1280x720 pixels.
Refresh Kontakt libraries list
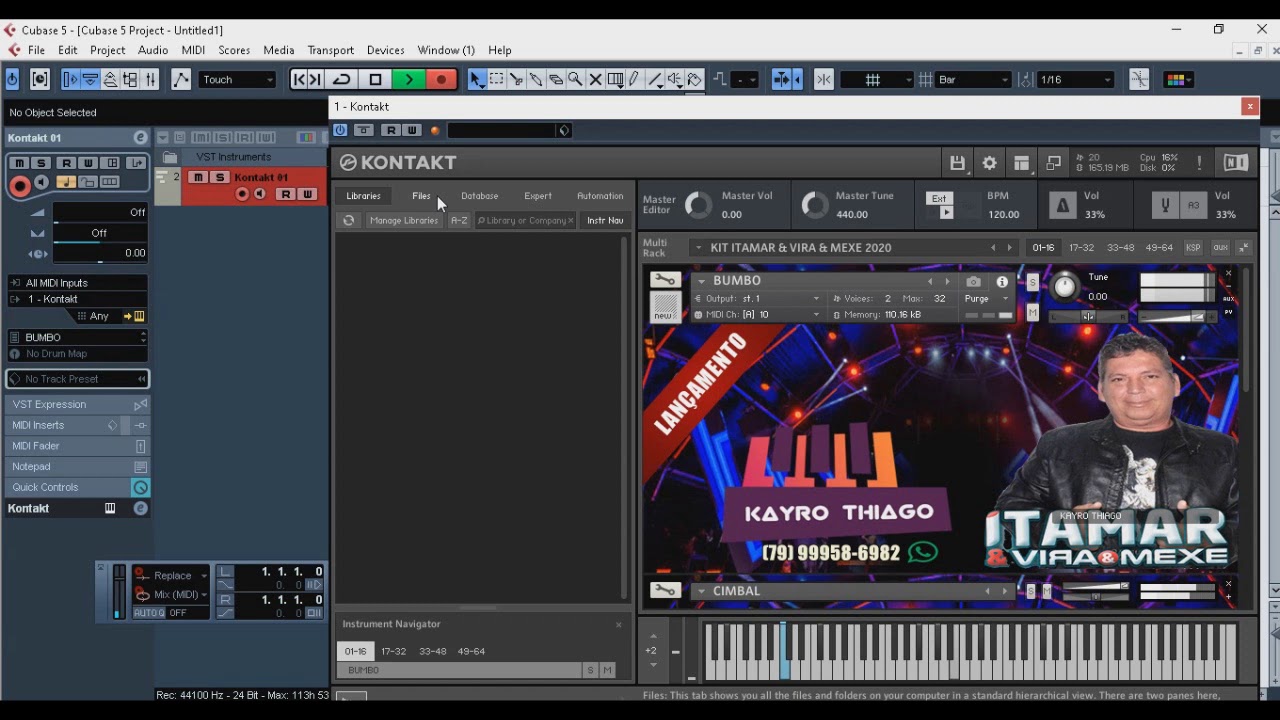click(348, 220)
